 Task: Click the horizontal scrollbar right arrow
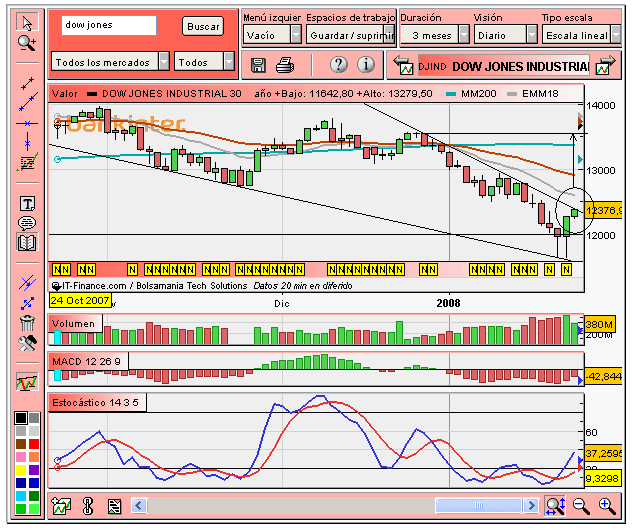tap(531, 505)
